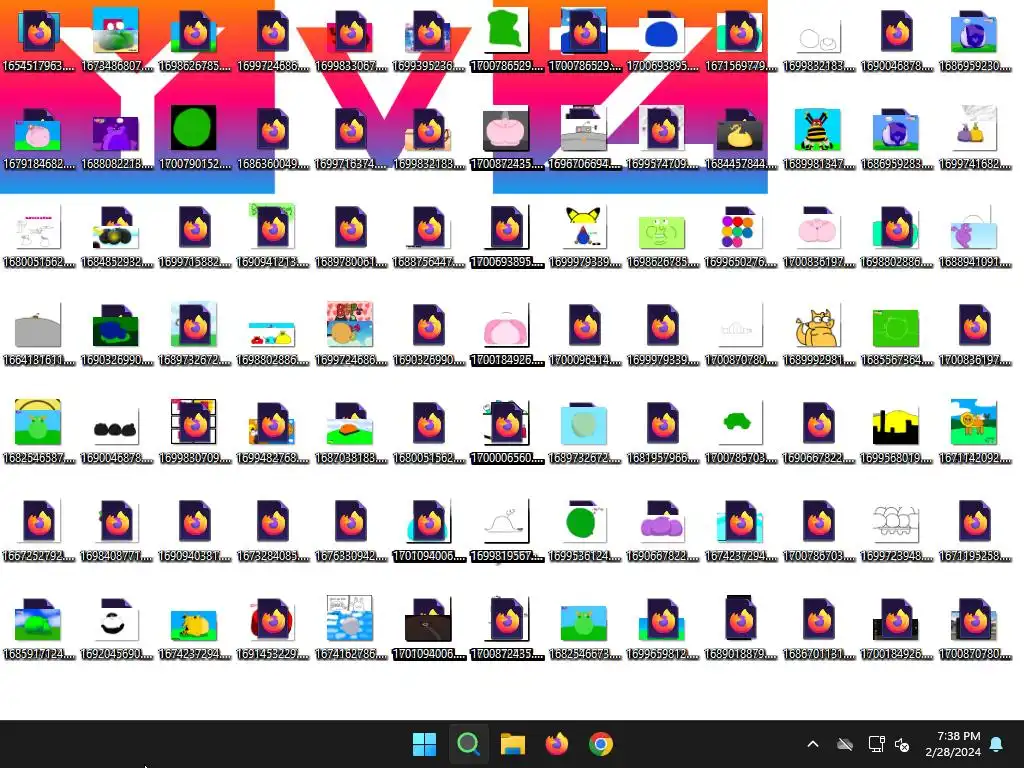Show hidden system tray icons
Image resolution: width=1024 pixels, height=768 pixels.
point(813,744)
